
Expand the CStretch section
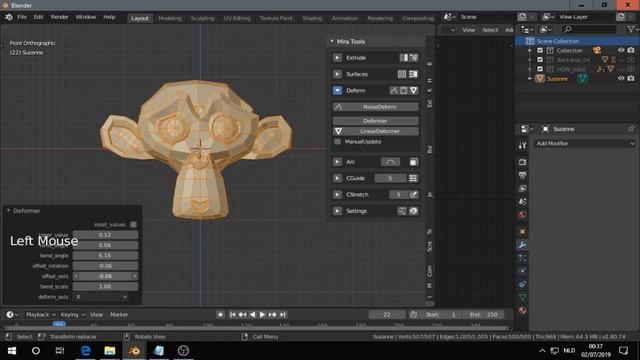[x=337, y=195]
